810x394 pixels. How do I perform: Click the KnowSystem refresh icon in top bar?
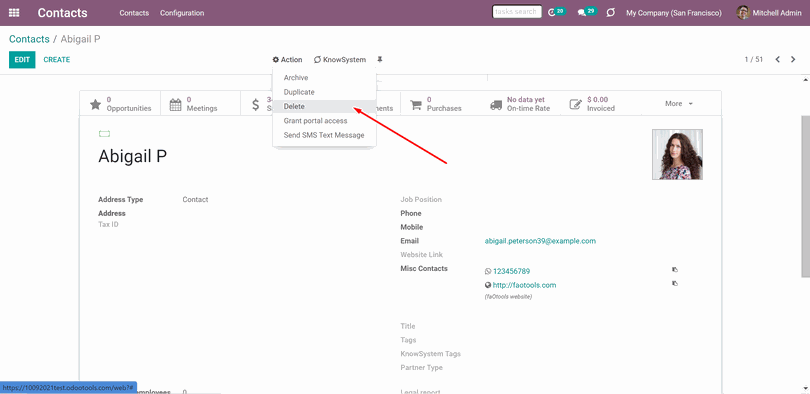tap(611, 13)
